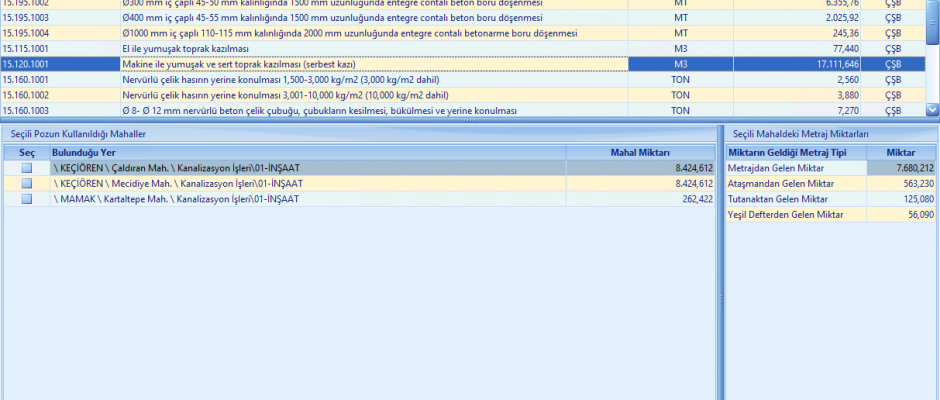The width and height of the screenshot is (940, 400).
Task: Tick the MAMAK Kartaltepe Mah. checkbox
Action: point(27,199)
